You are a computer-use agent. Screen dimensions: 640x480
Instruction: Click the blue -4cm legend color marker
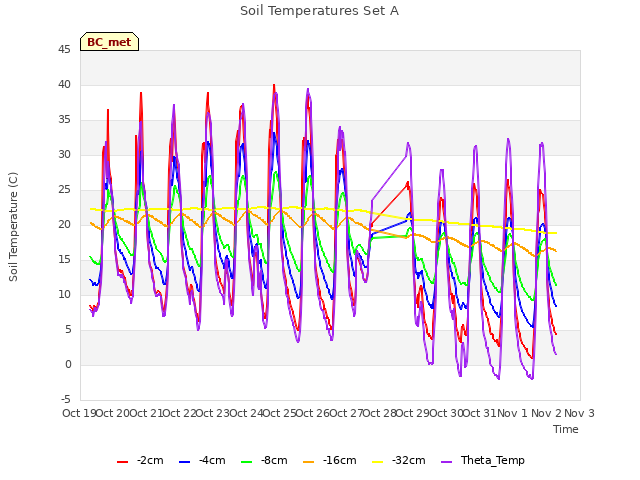[184, 462]
